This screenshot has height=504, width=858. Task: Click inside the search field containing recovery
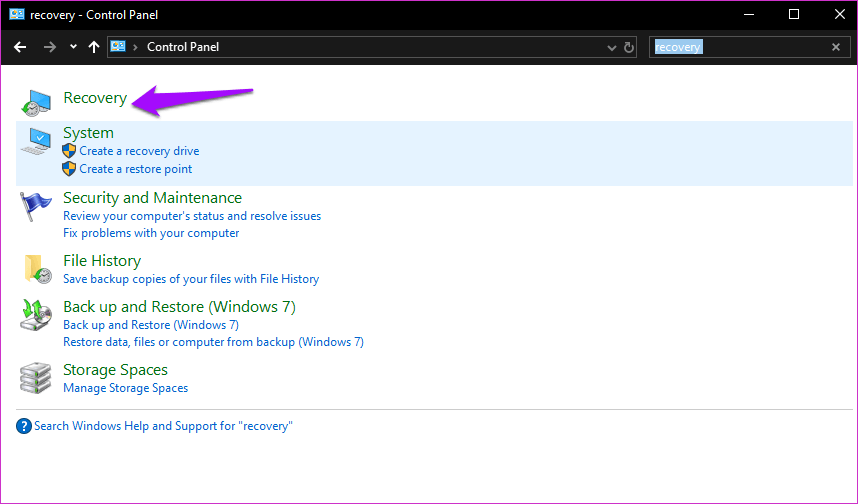click(x=750, y=47)
